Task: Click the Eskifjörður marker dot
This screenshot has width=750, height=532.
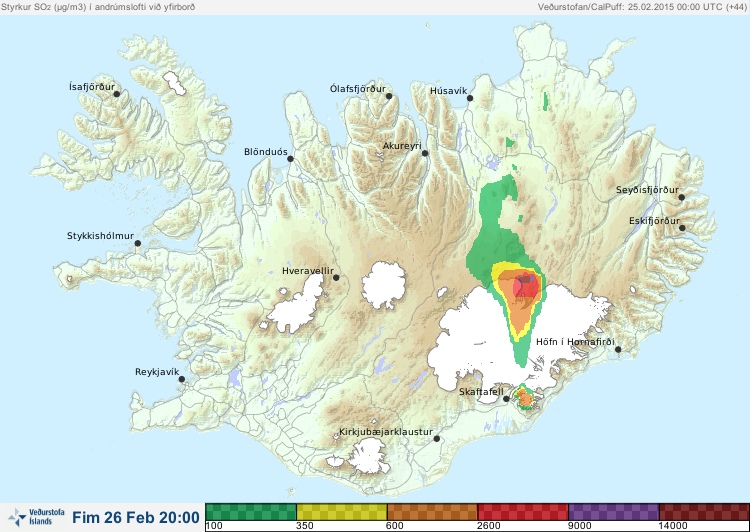Action: click(682, 228)
